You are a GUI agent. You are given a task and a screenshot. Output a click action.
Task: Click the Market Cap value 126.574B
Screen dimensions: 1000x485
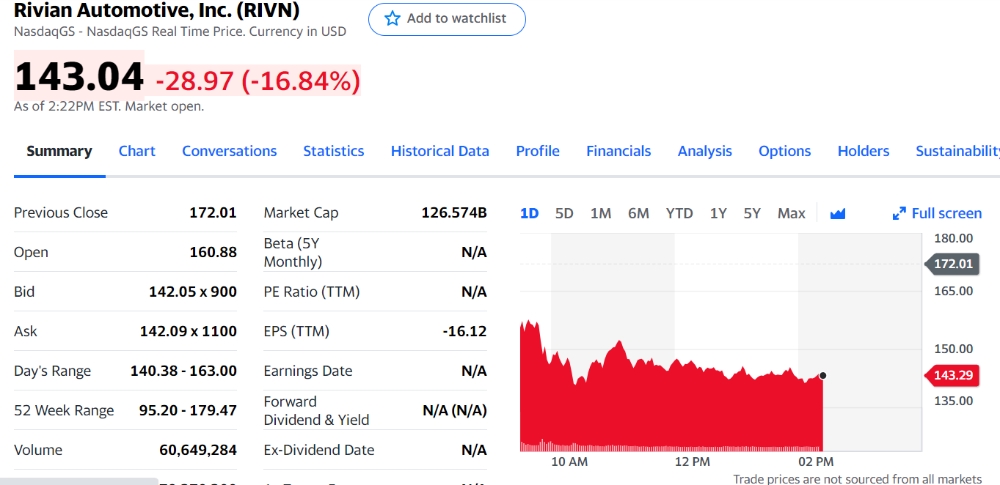tap(454, 213)
